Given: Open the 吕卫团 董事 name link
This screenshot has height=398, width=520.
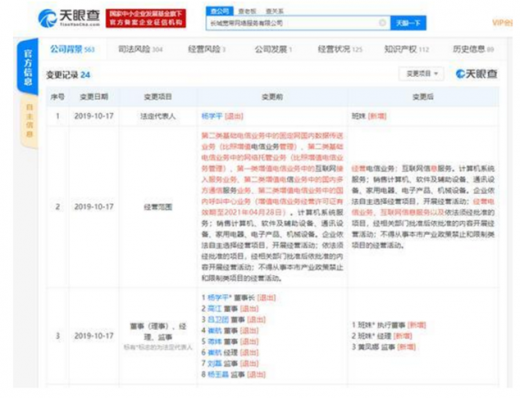Looking at the screenshot, I should click(x=218, y=319).
